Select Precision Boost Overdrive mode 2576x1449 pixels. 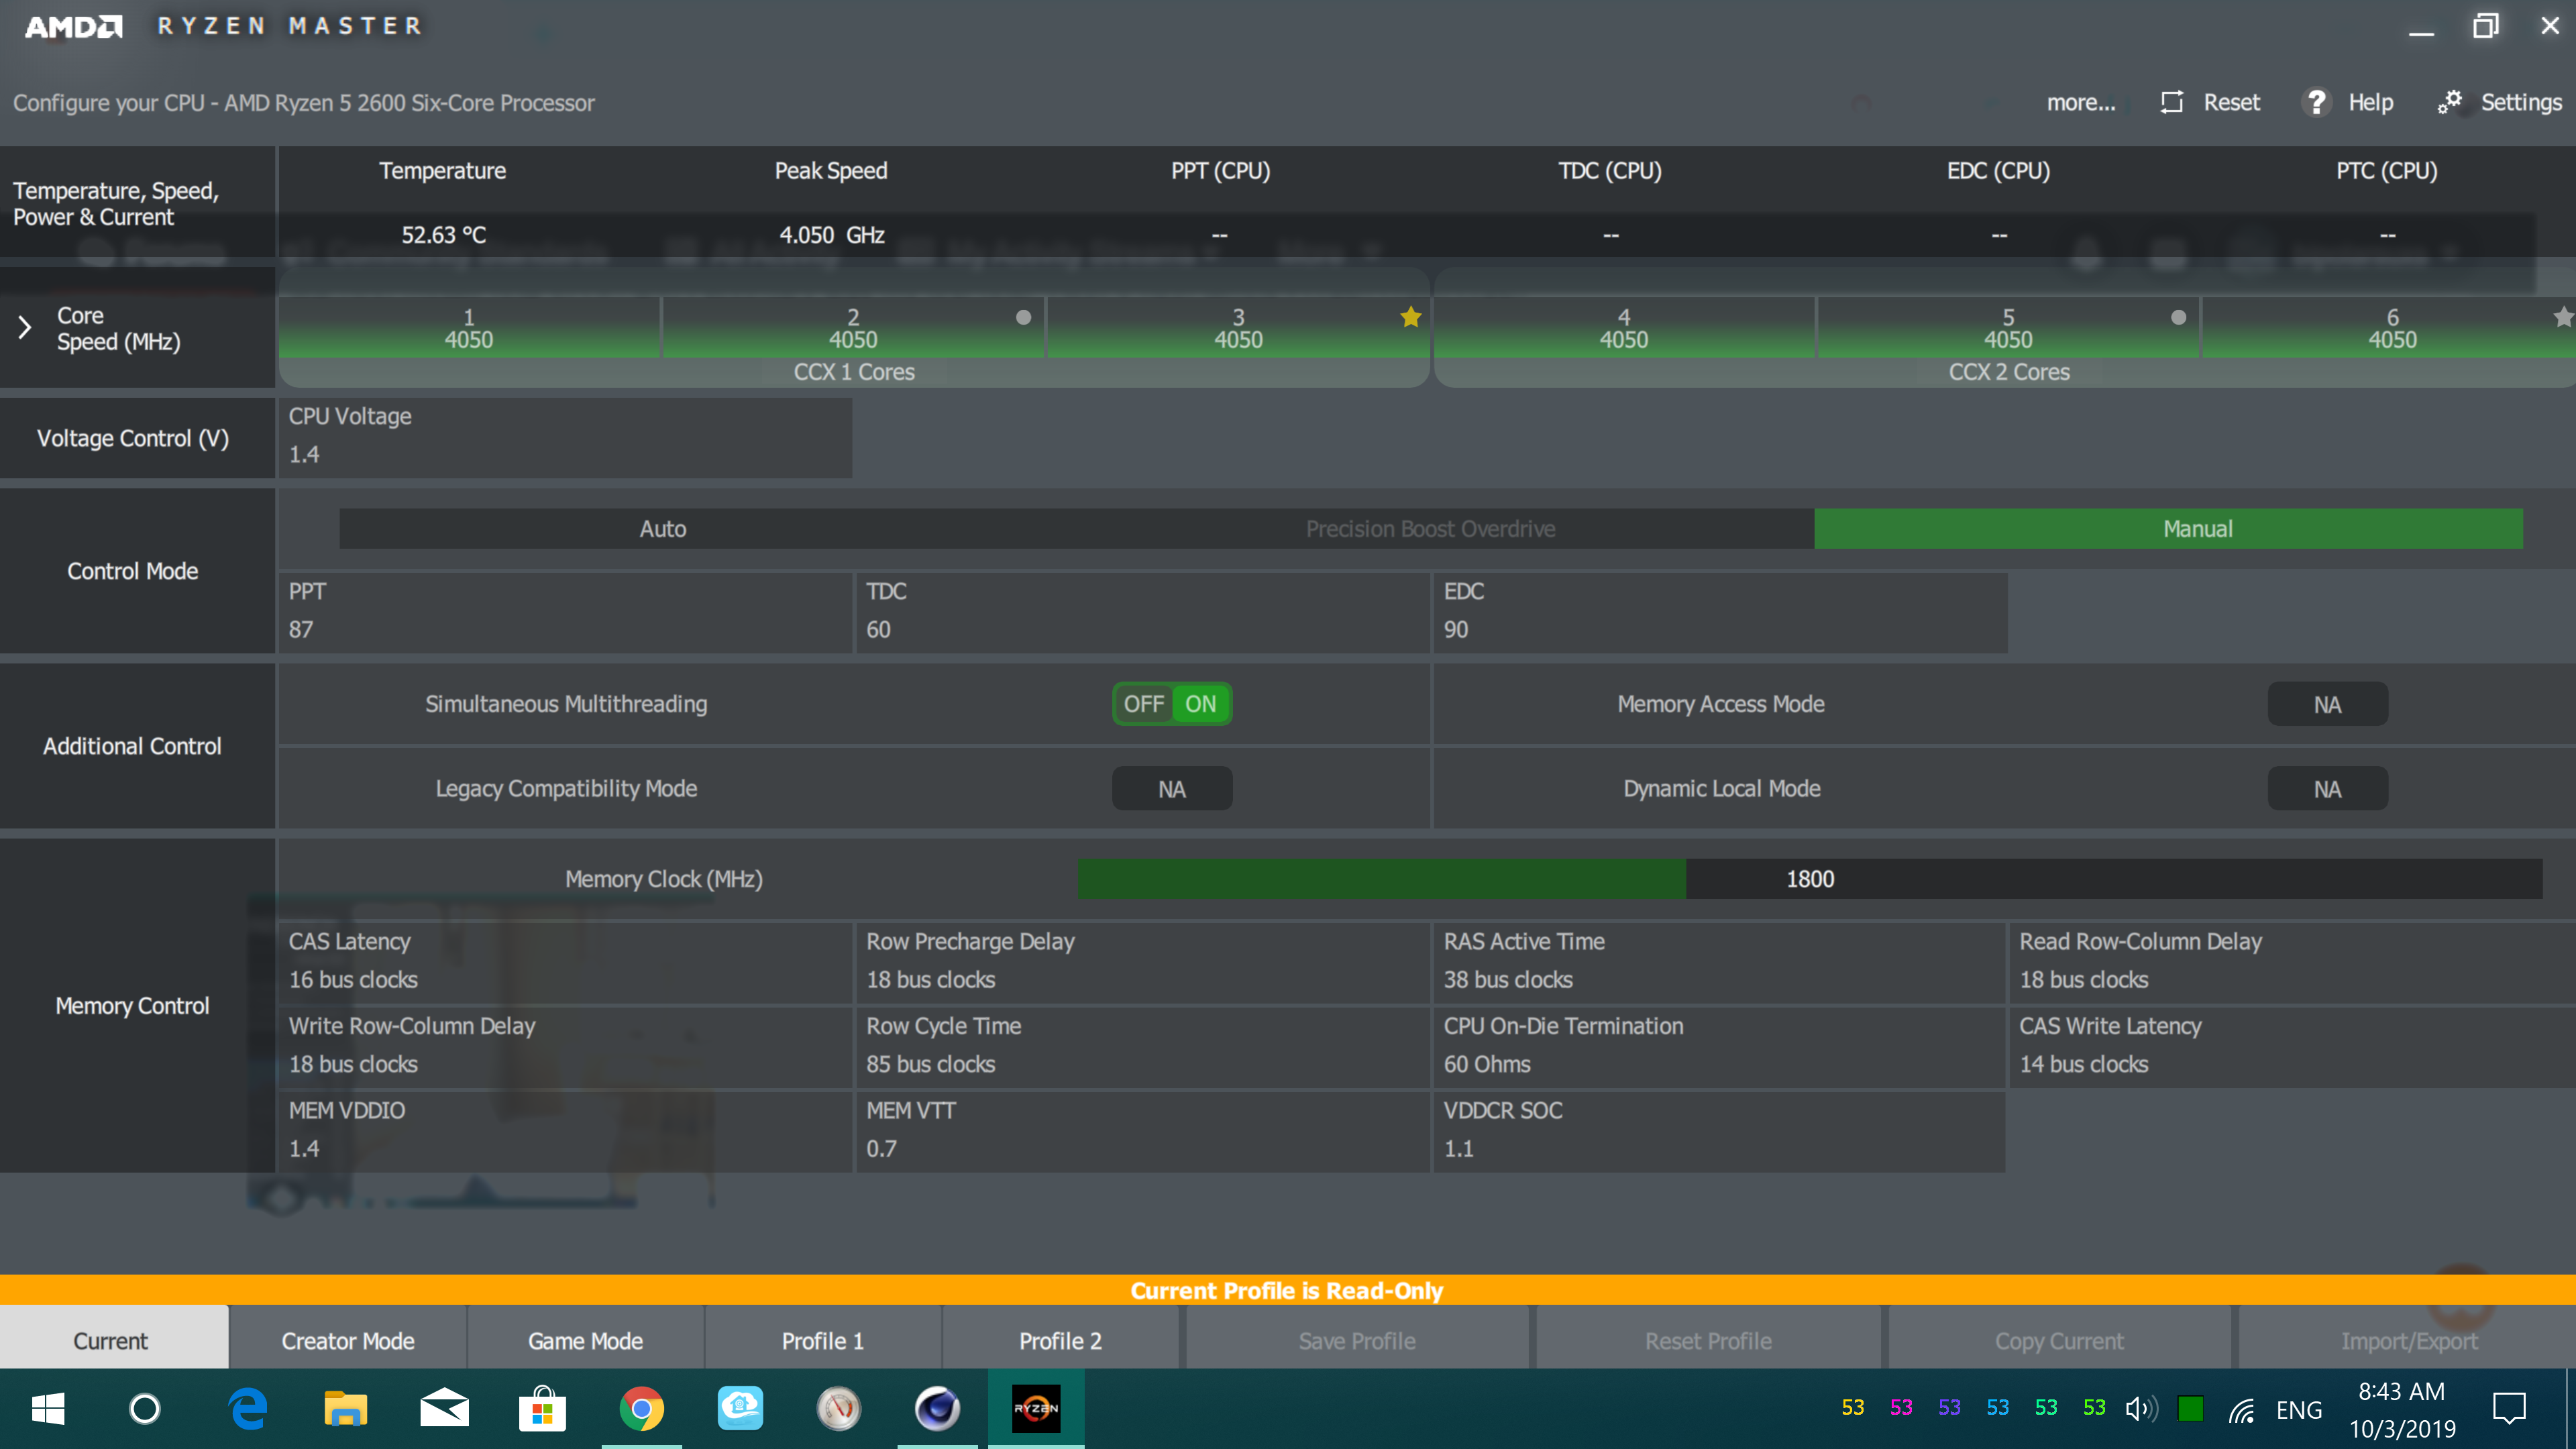pos(1430,529)
